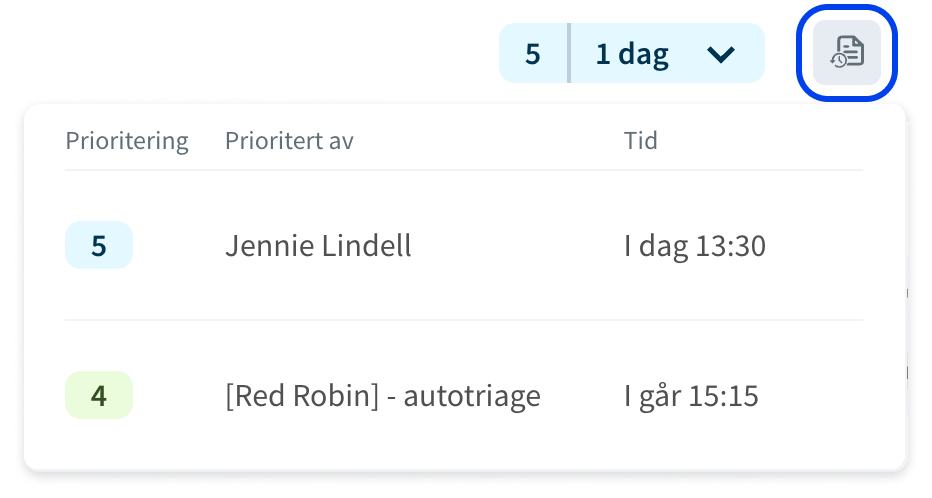
Task: Open the priority history log icon
Action: tap(846, 53)
